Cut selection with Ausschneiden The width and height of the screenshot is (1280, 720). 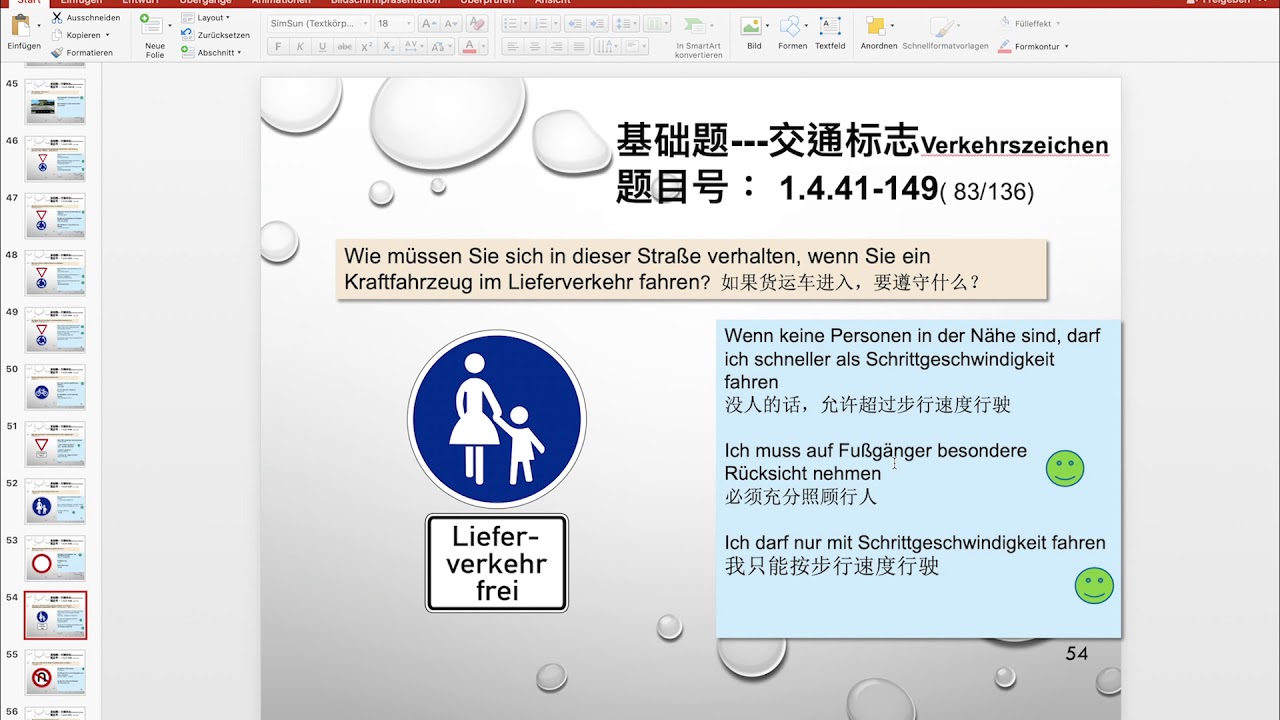pos(86,18)
